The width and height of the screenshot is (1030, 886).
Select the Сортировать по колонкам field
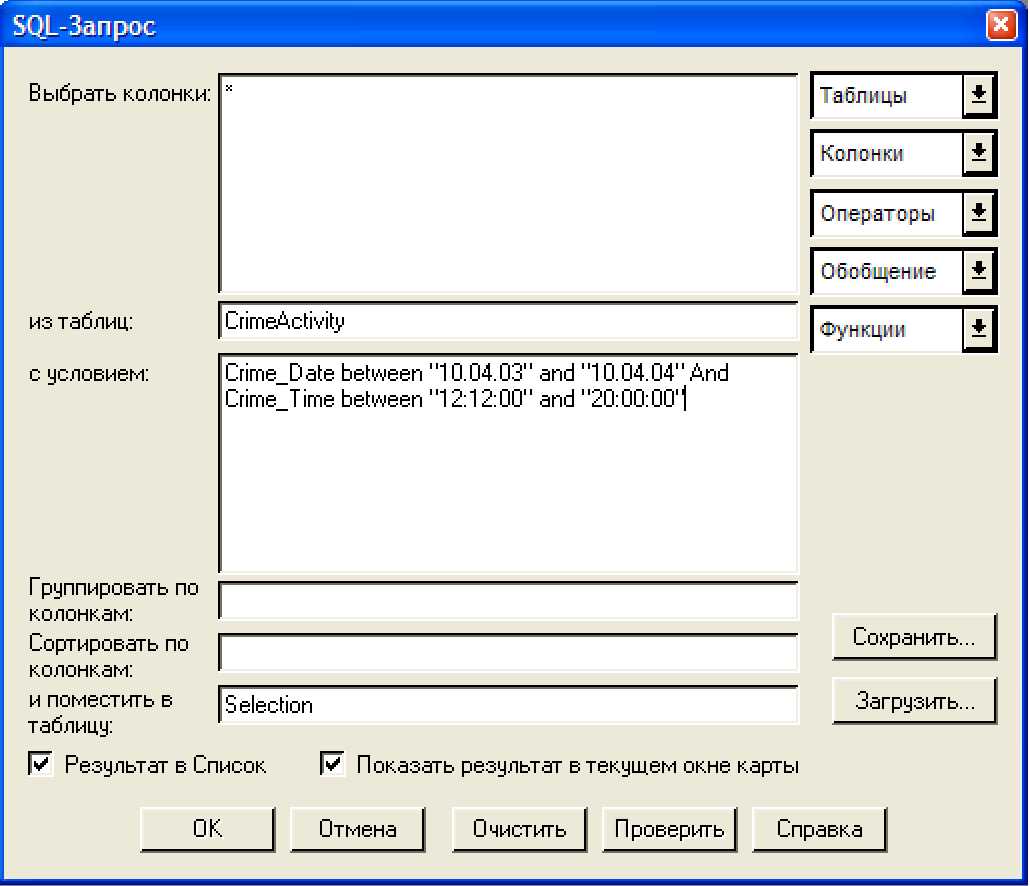pos(507,653)
